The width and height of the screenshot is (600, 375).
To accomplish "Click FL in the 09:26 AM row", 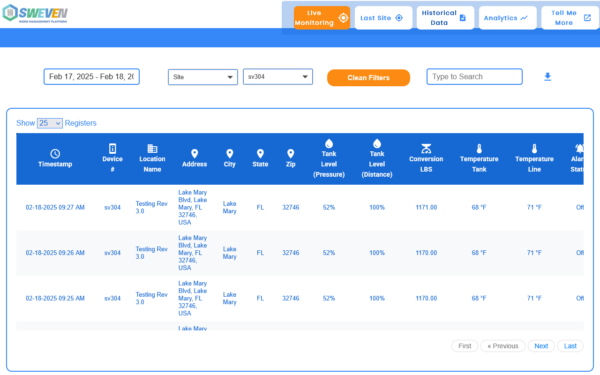I will click(260, 253).
